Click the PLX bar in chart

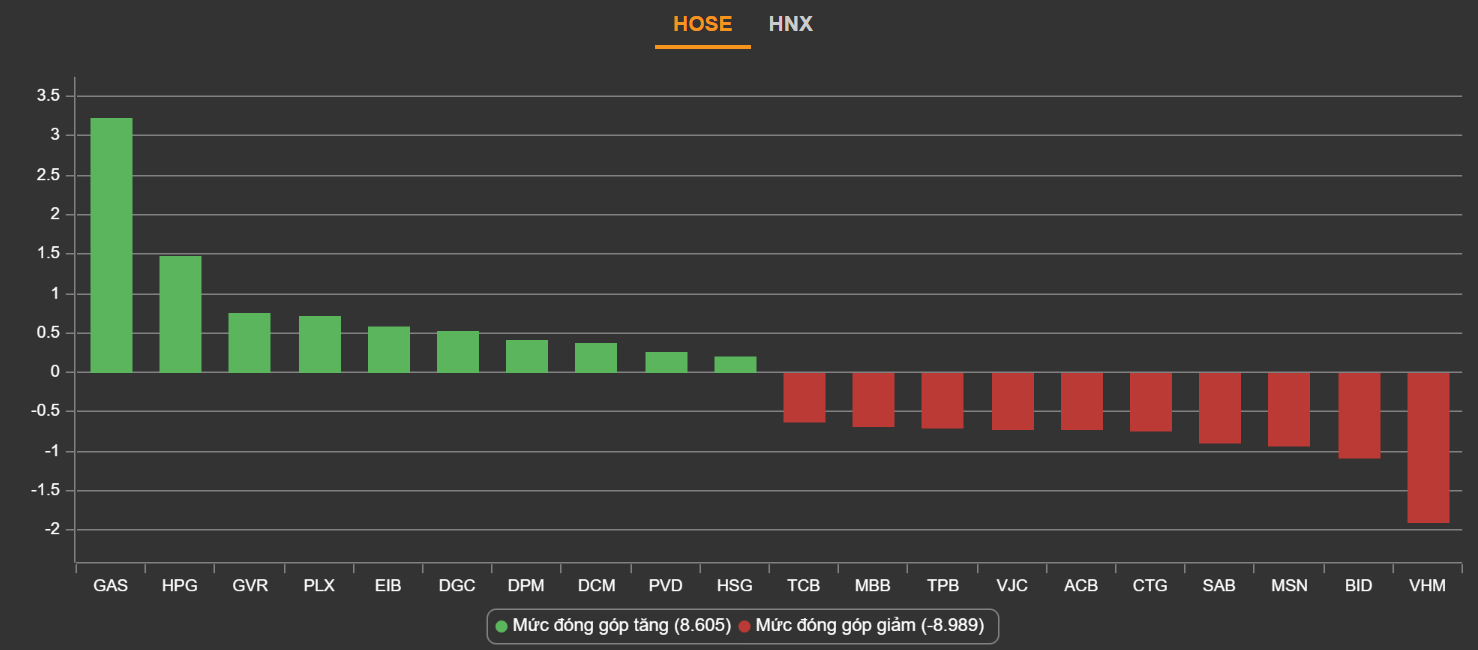tap(319, 344)
